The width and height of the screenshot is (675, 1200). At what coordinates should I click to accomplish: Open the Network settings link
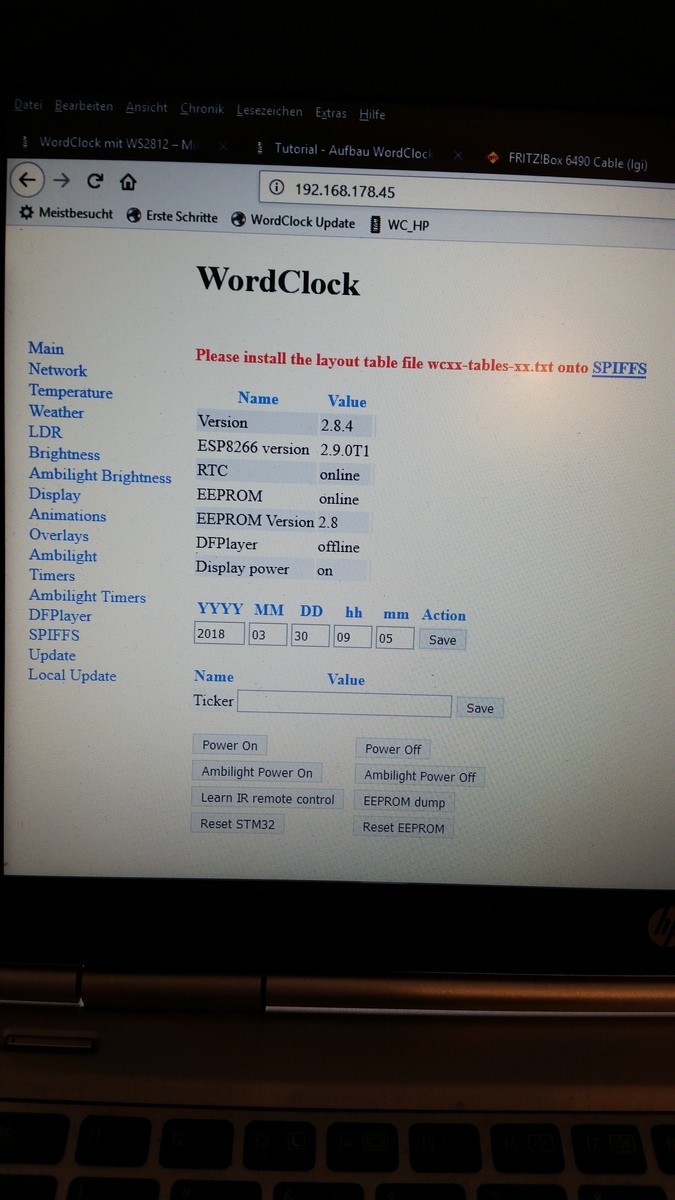click(58, 369)
